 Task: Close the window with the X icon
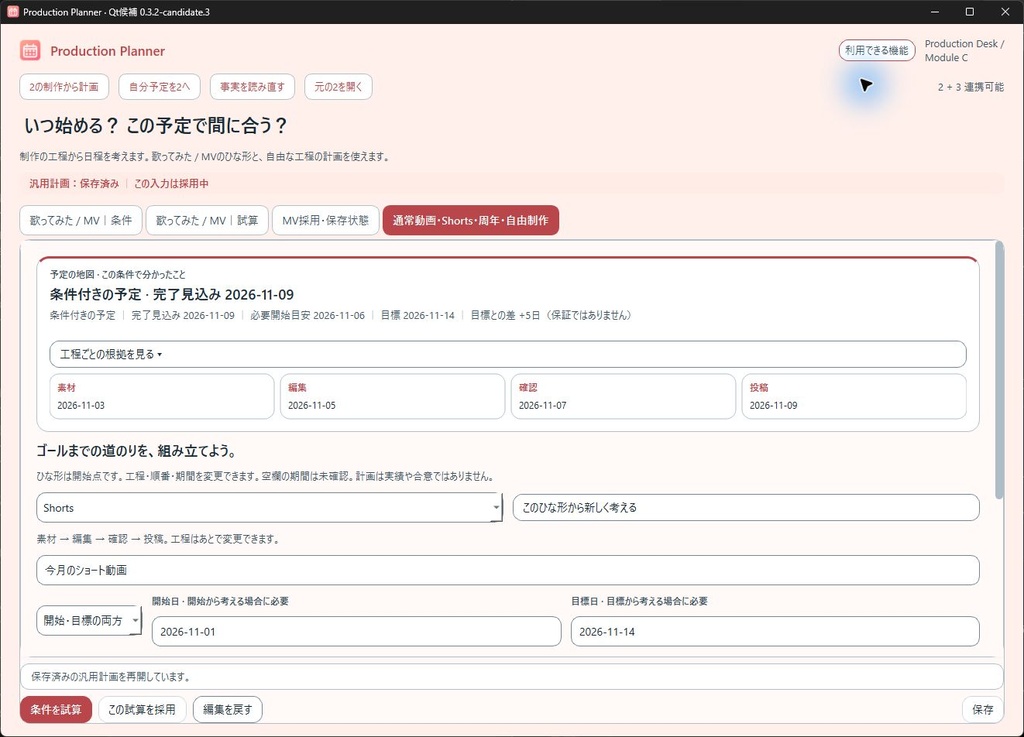click(x=1005, y=12)
